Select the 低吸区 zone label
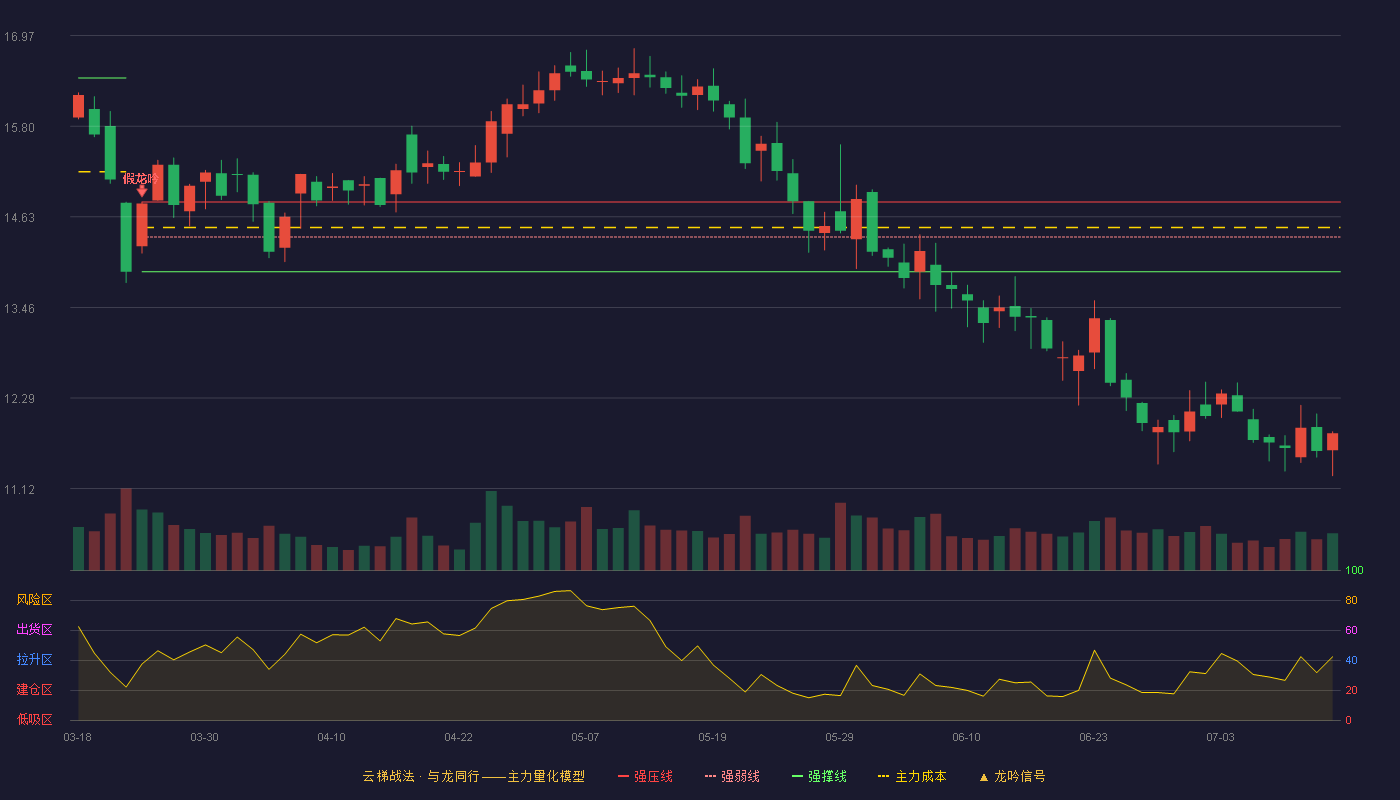The image size is (1400, 800). [x=34, y=719]
